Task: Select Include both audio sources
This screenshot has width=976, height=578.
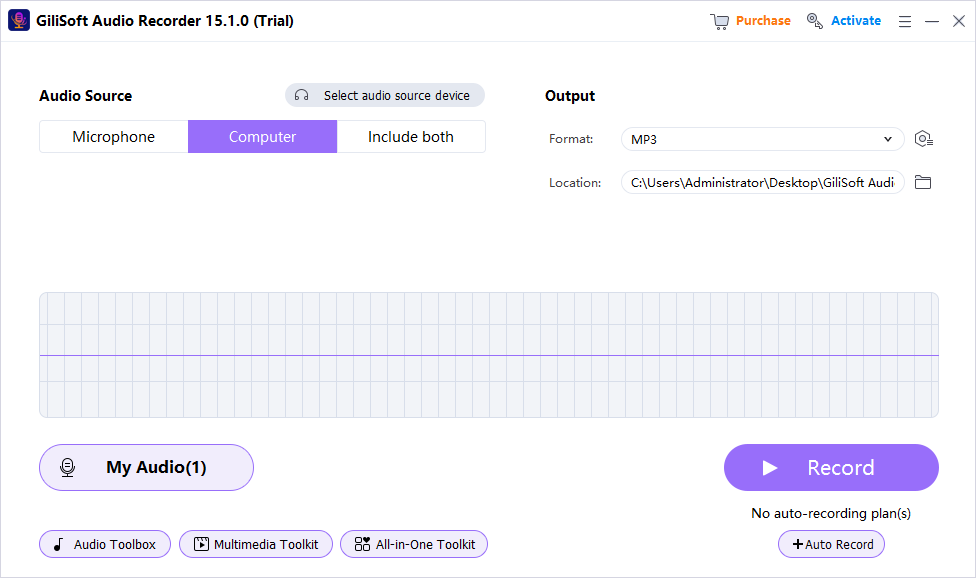Action: coord(411,137)
